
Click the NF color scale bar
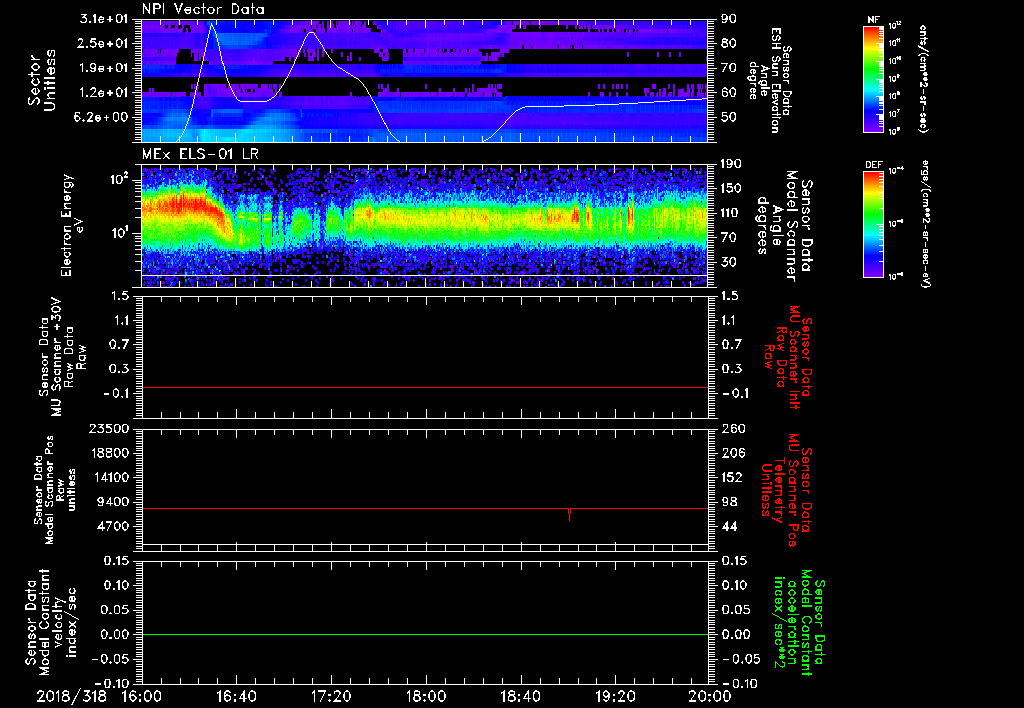tap(873, 78)
